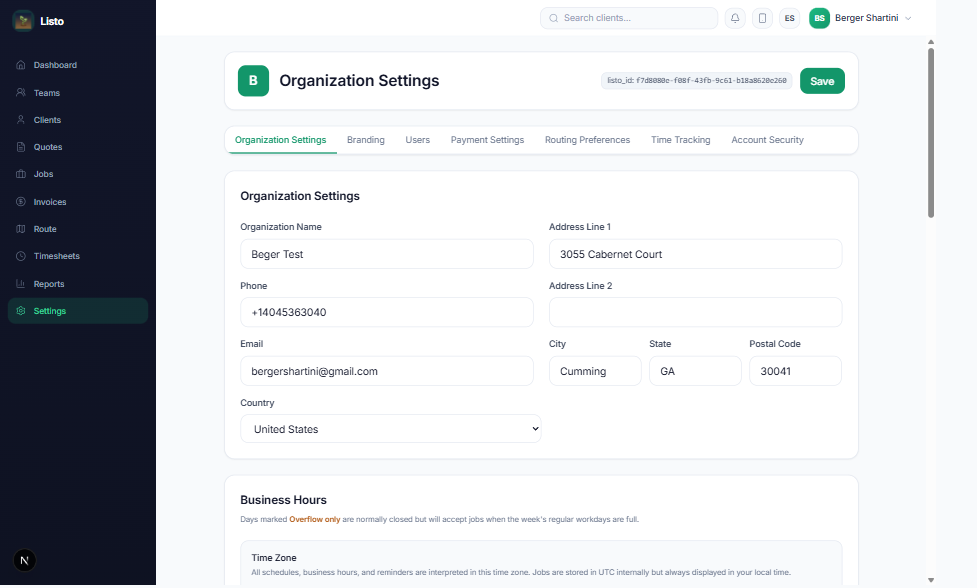Image resolution: width=977 pixels, height=588 pixels.
Task: Switch to Routing Preferences tab
Action: tap(587, 140)
